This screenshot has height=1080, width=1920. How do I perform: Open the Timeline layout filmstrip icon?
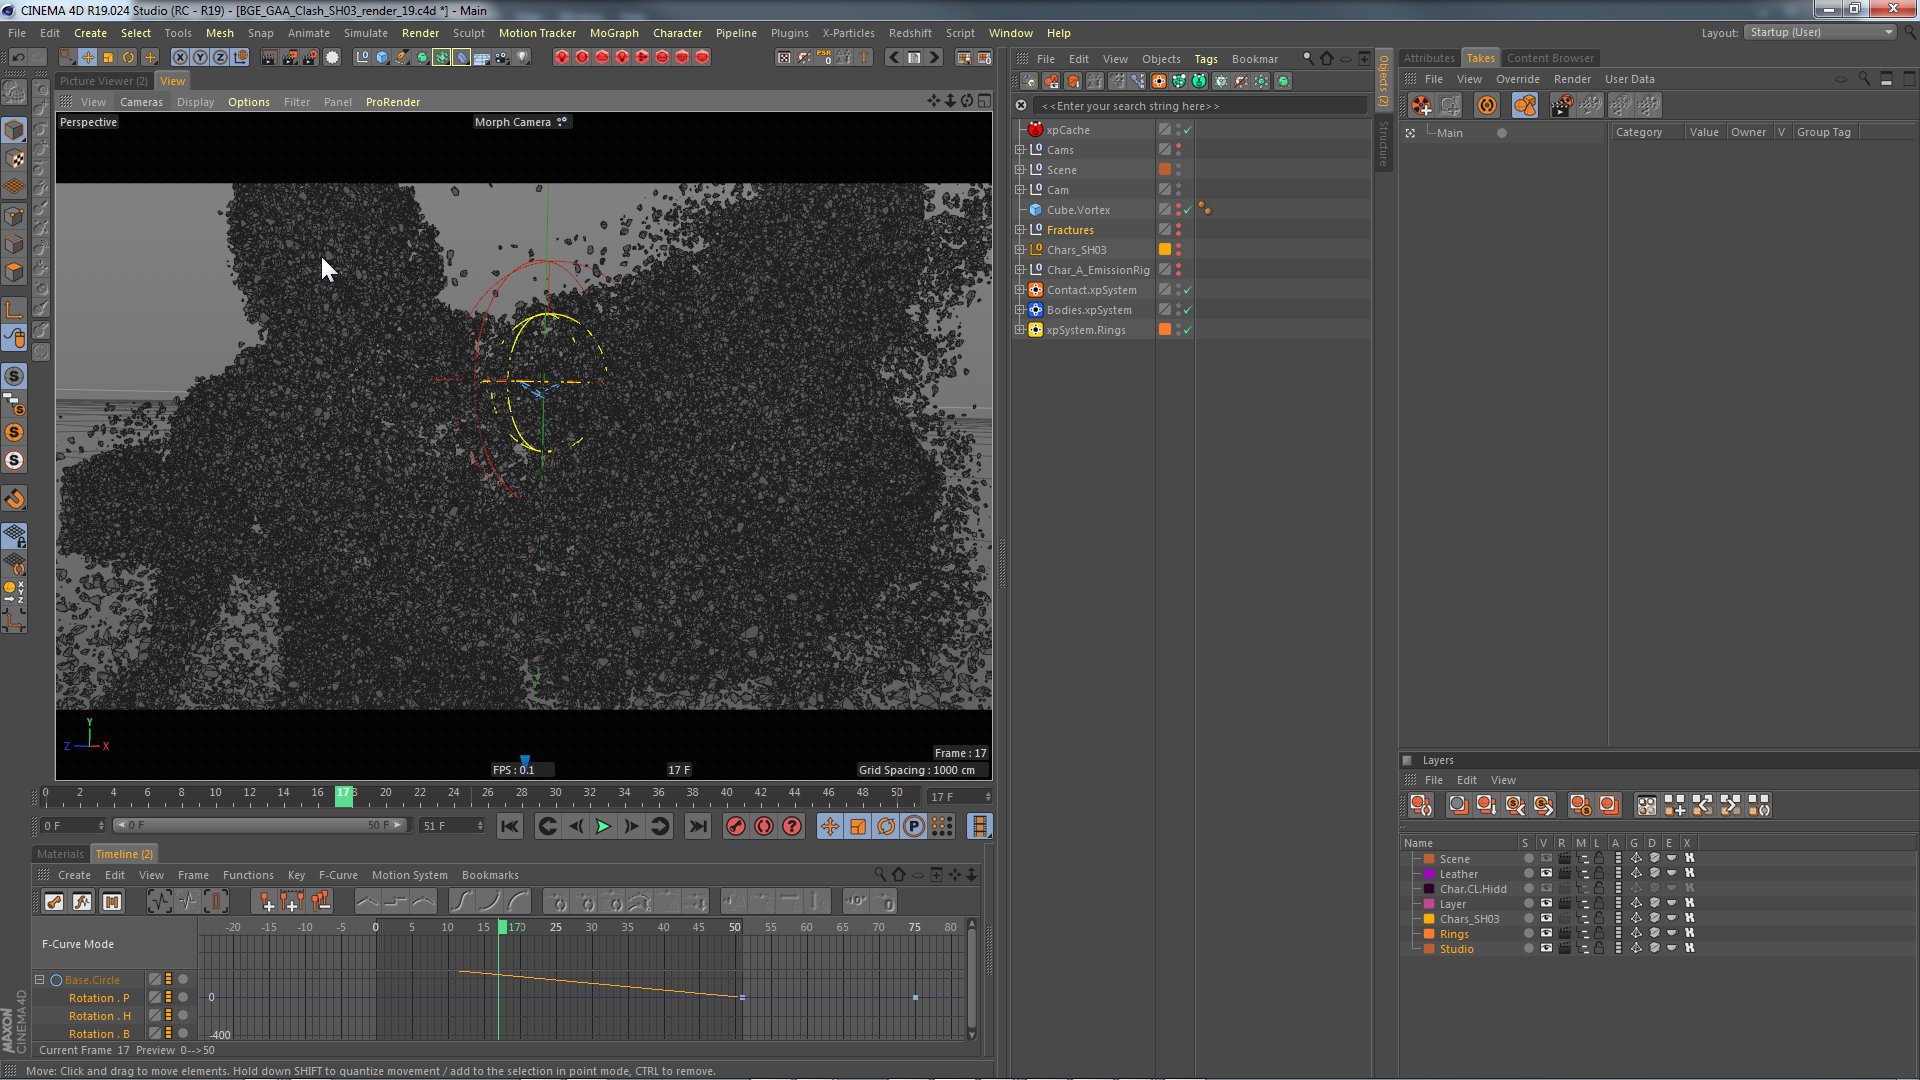[980, 826]
